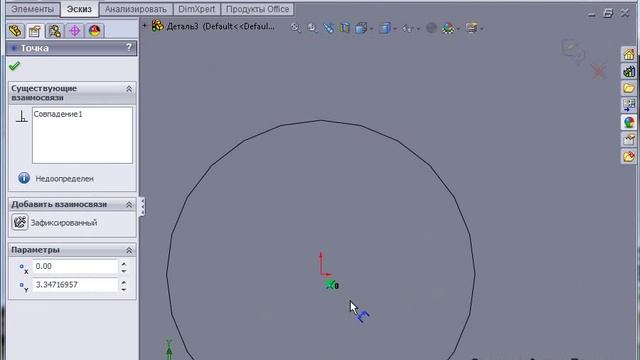Open the FeatureManager design tree tab
This screenshot has width=640, height=360.
(16, 31)
